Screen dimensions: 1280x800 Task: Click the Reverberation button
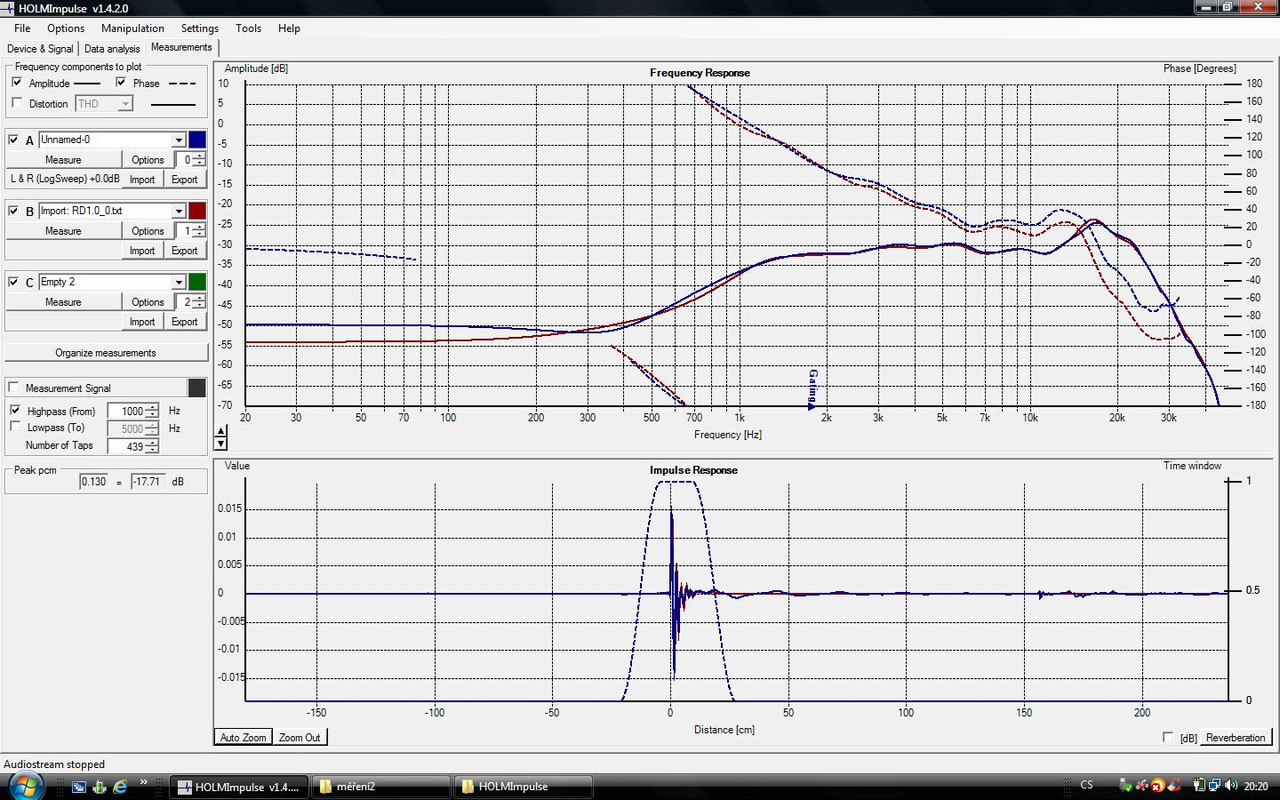click(1235, 737)
